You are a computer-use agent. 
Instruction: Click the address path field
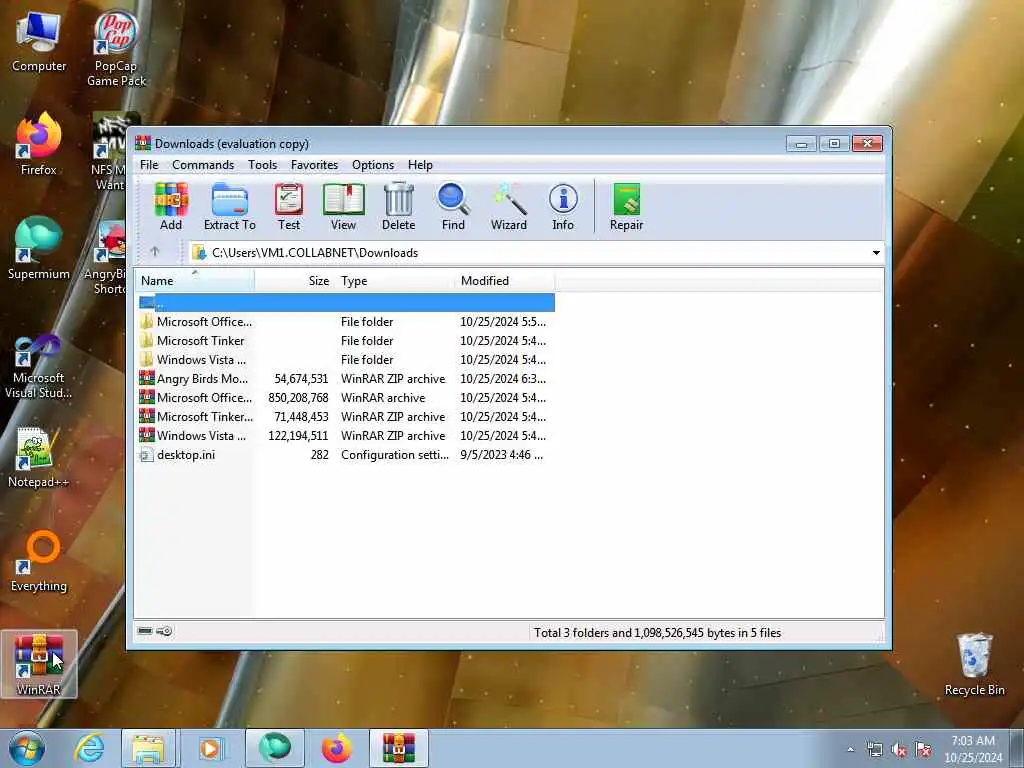[x=537, y=253]
